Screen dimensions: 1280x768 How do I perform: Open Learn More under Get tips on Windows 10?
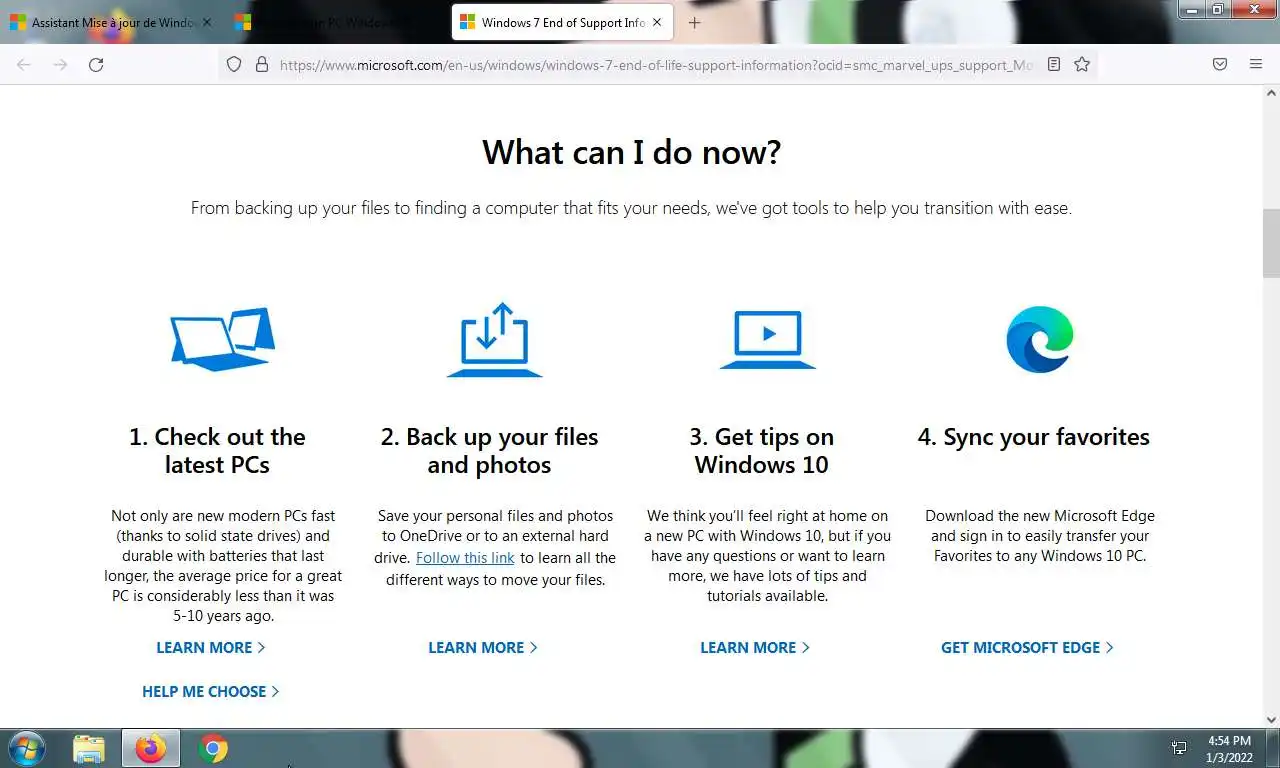755,648
